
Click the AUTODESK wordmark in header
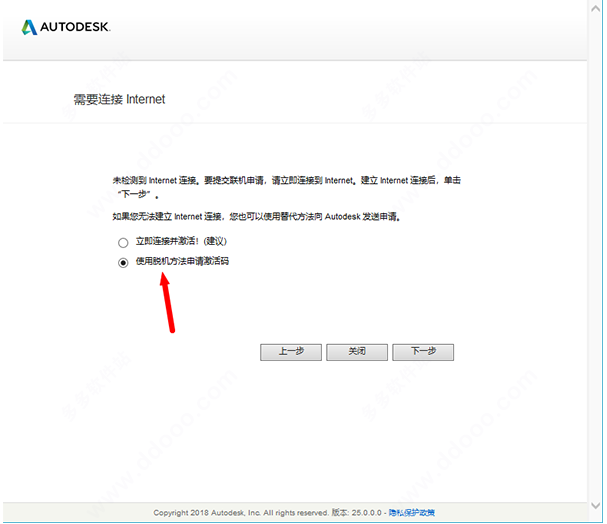point(75,27)
